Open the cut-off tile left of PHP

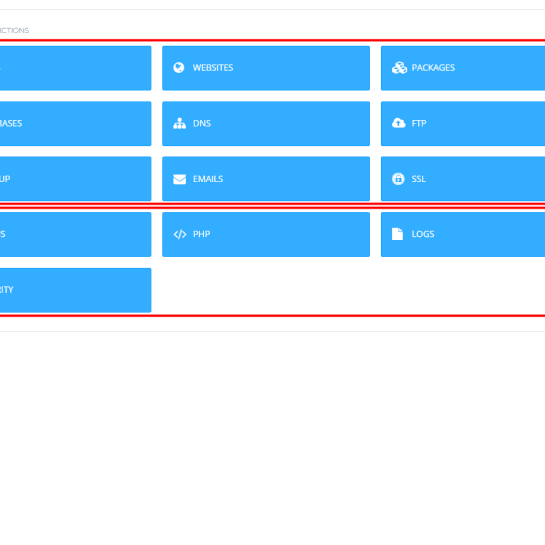point(75,234)
